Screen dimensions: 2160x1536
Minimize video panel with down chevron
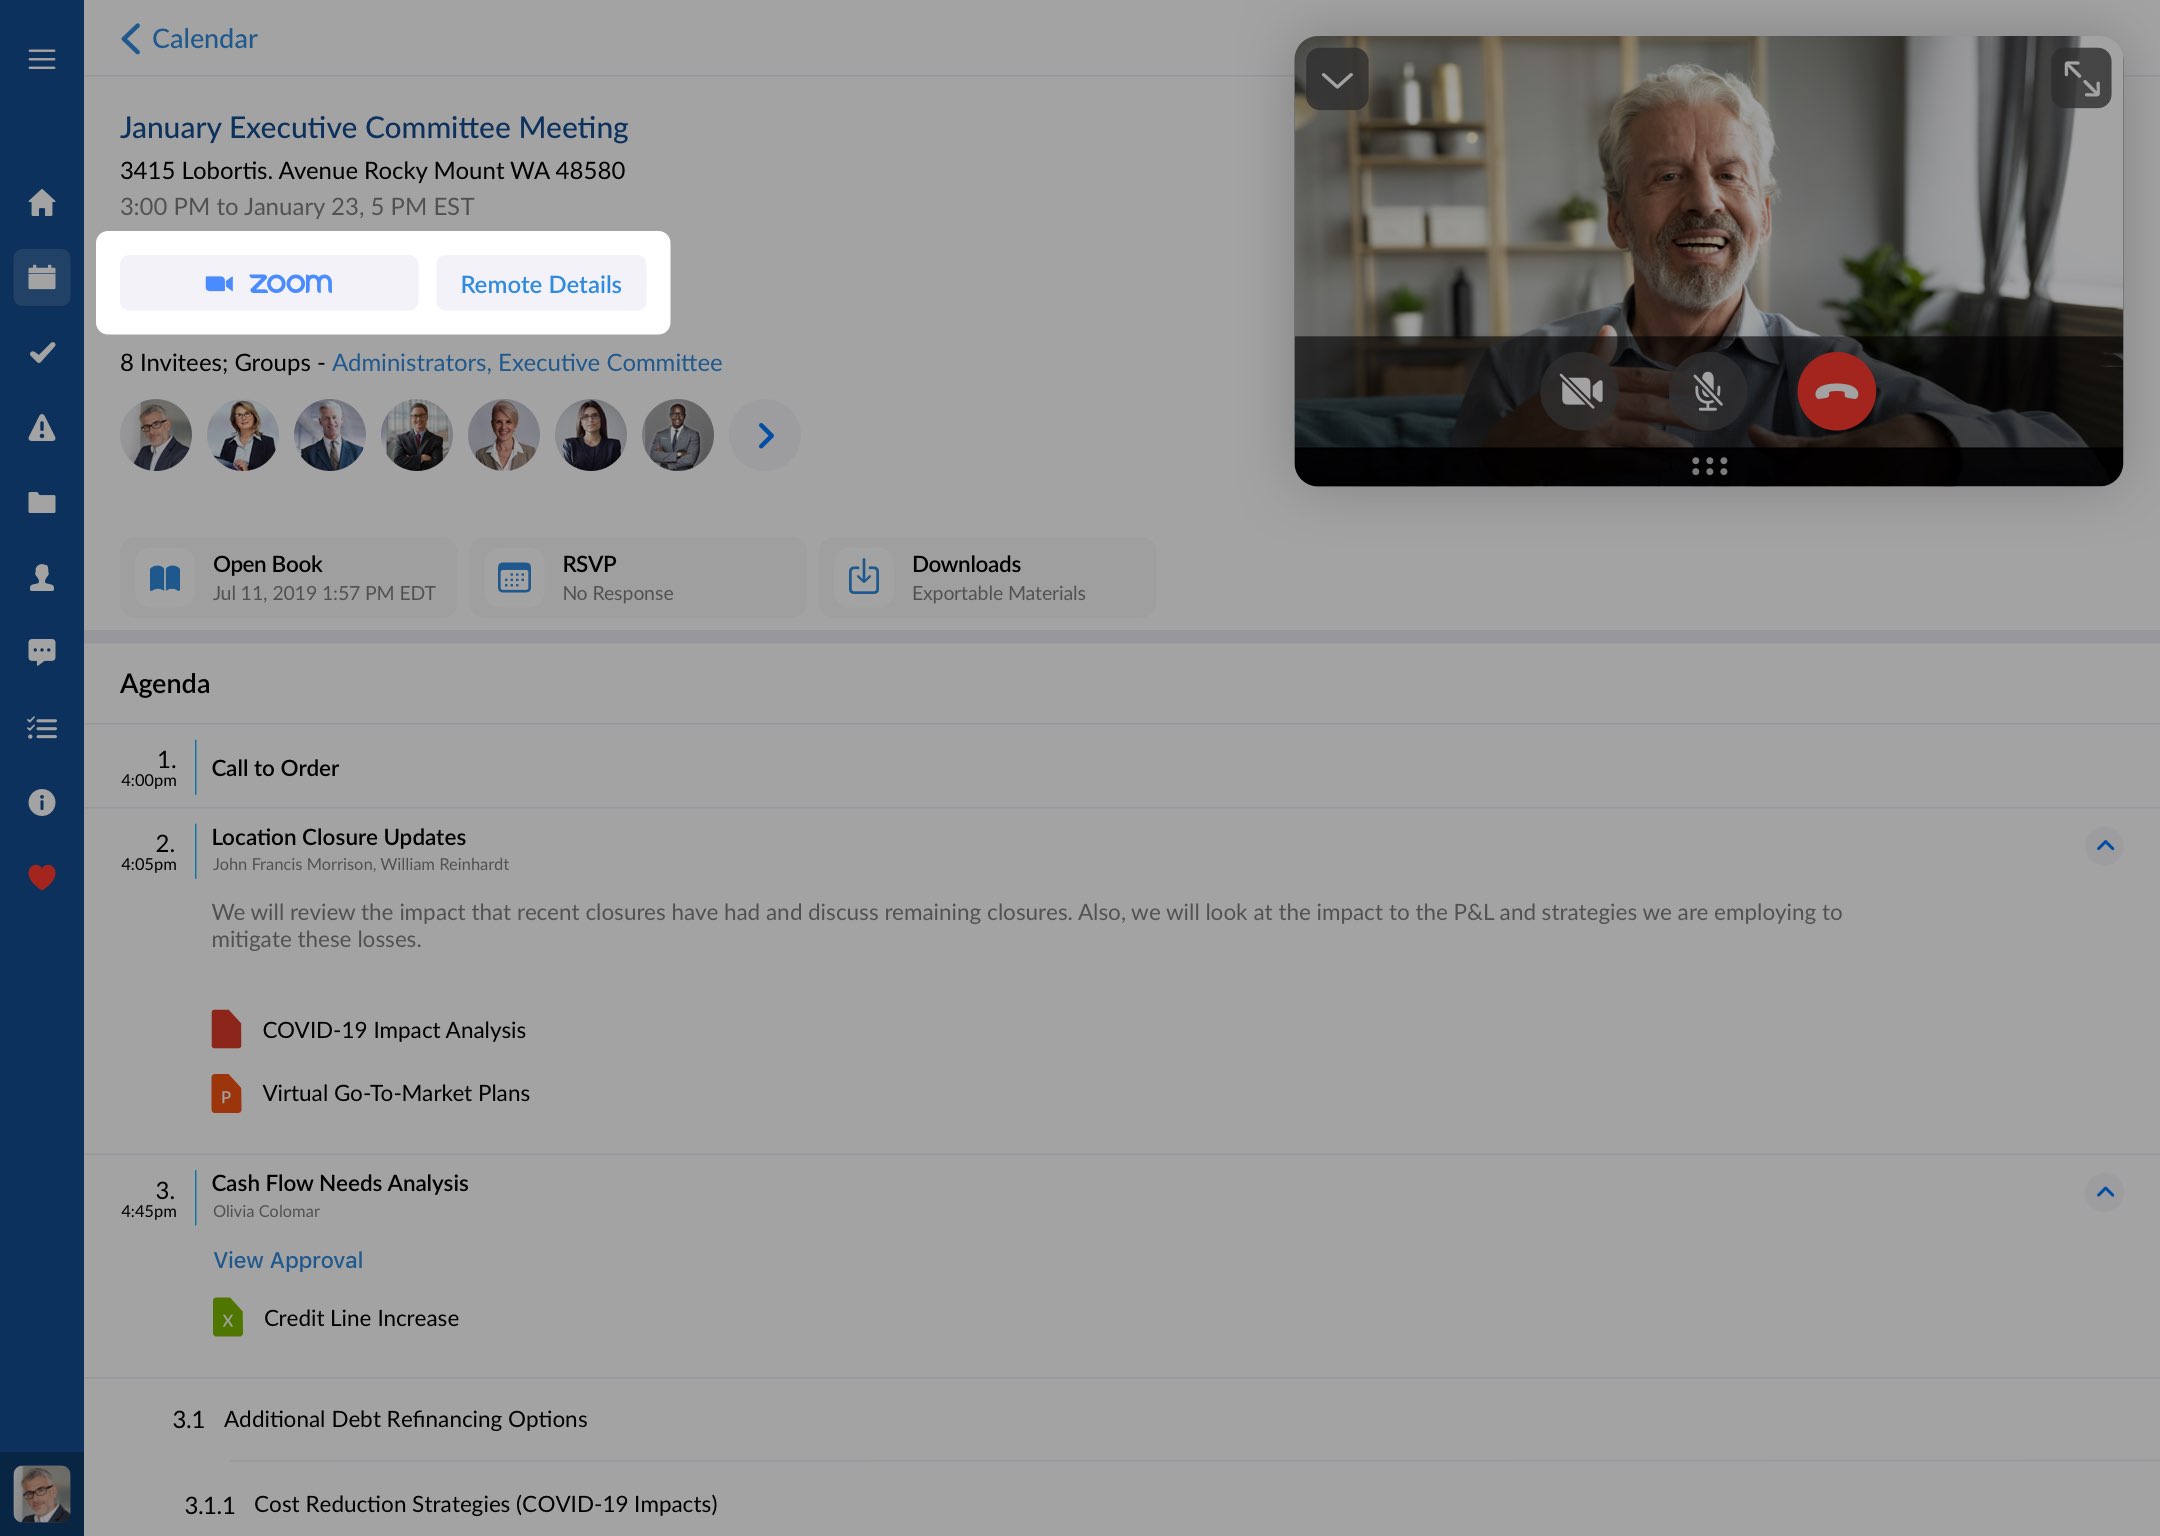pyautogui.click(x=1336, y=79)
